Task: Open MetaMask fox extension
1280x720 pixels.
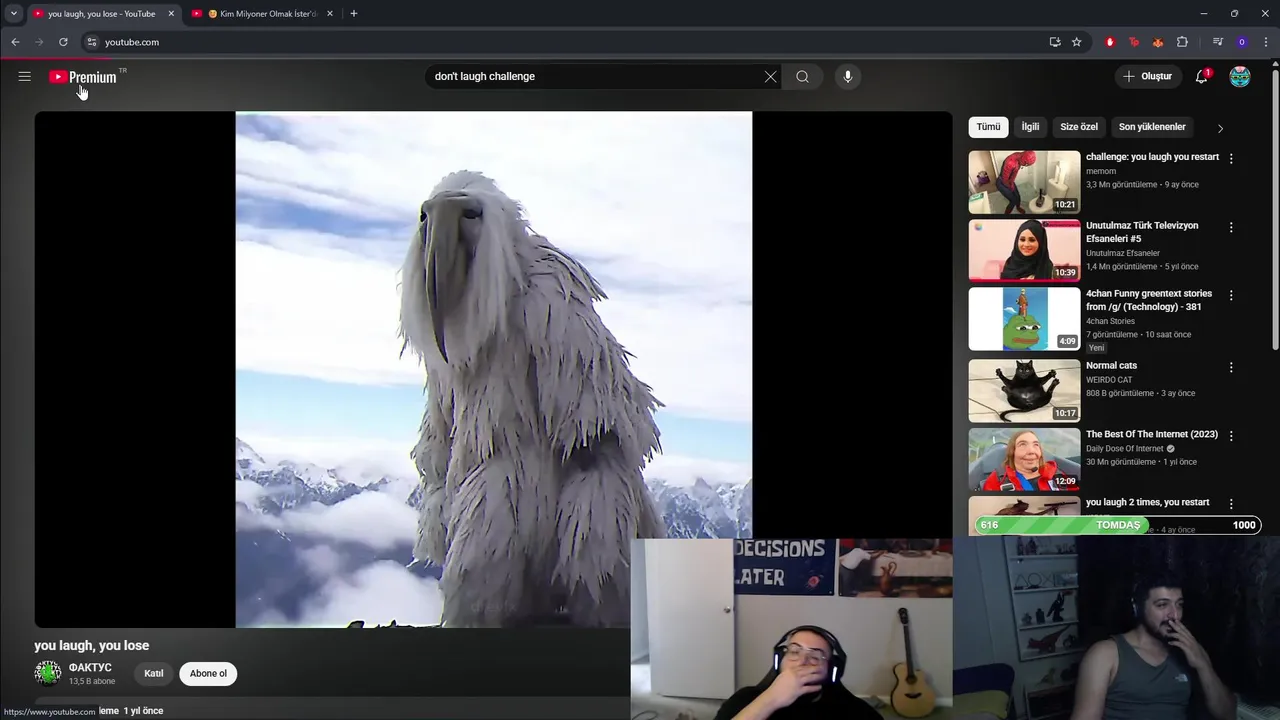Action: click(1158, 42)
